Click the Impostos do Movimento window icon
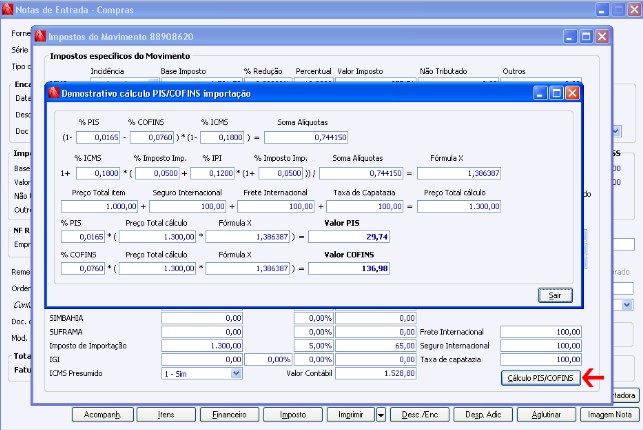 [39, 36]
